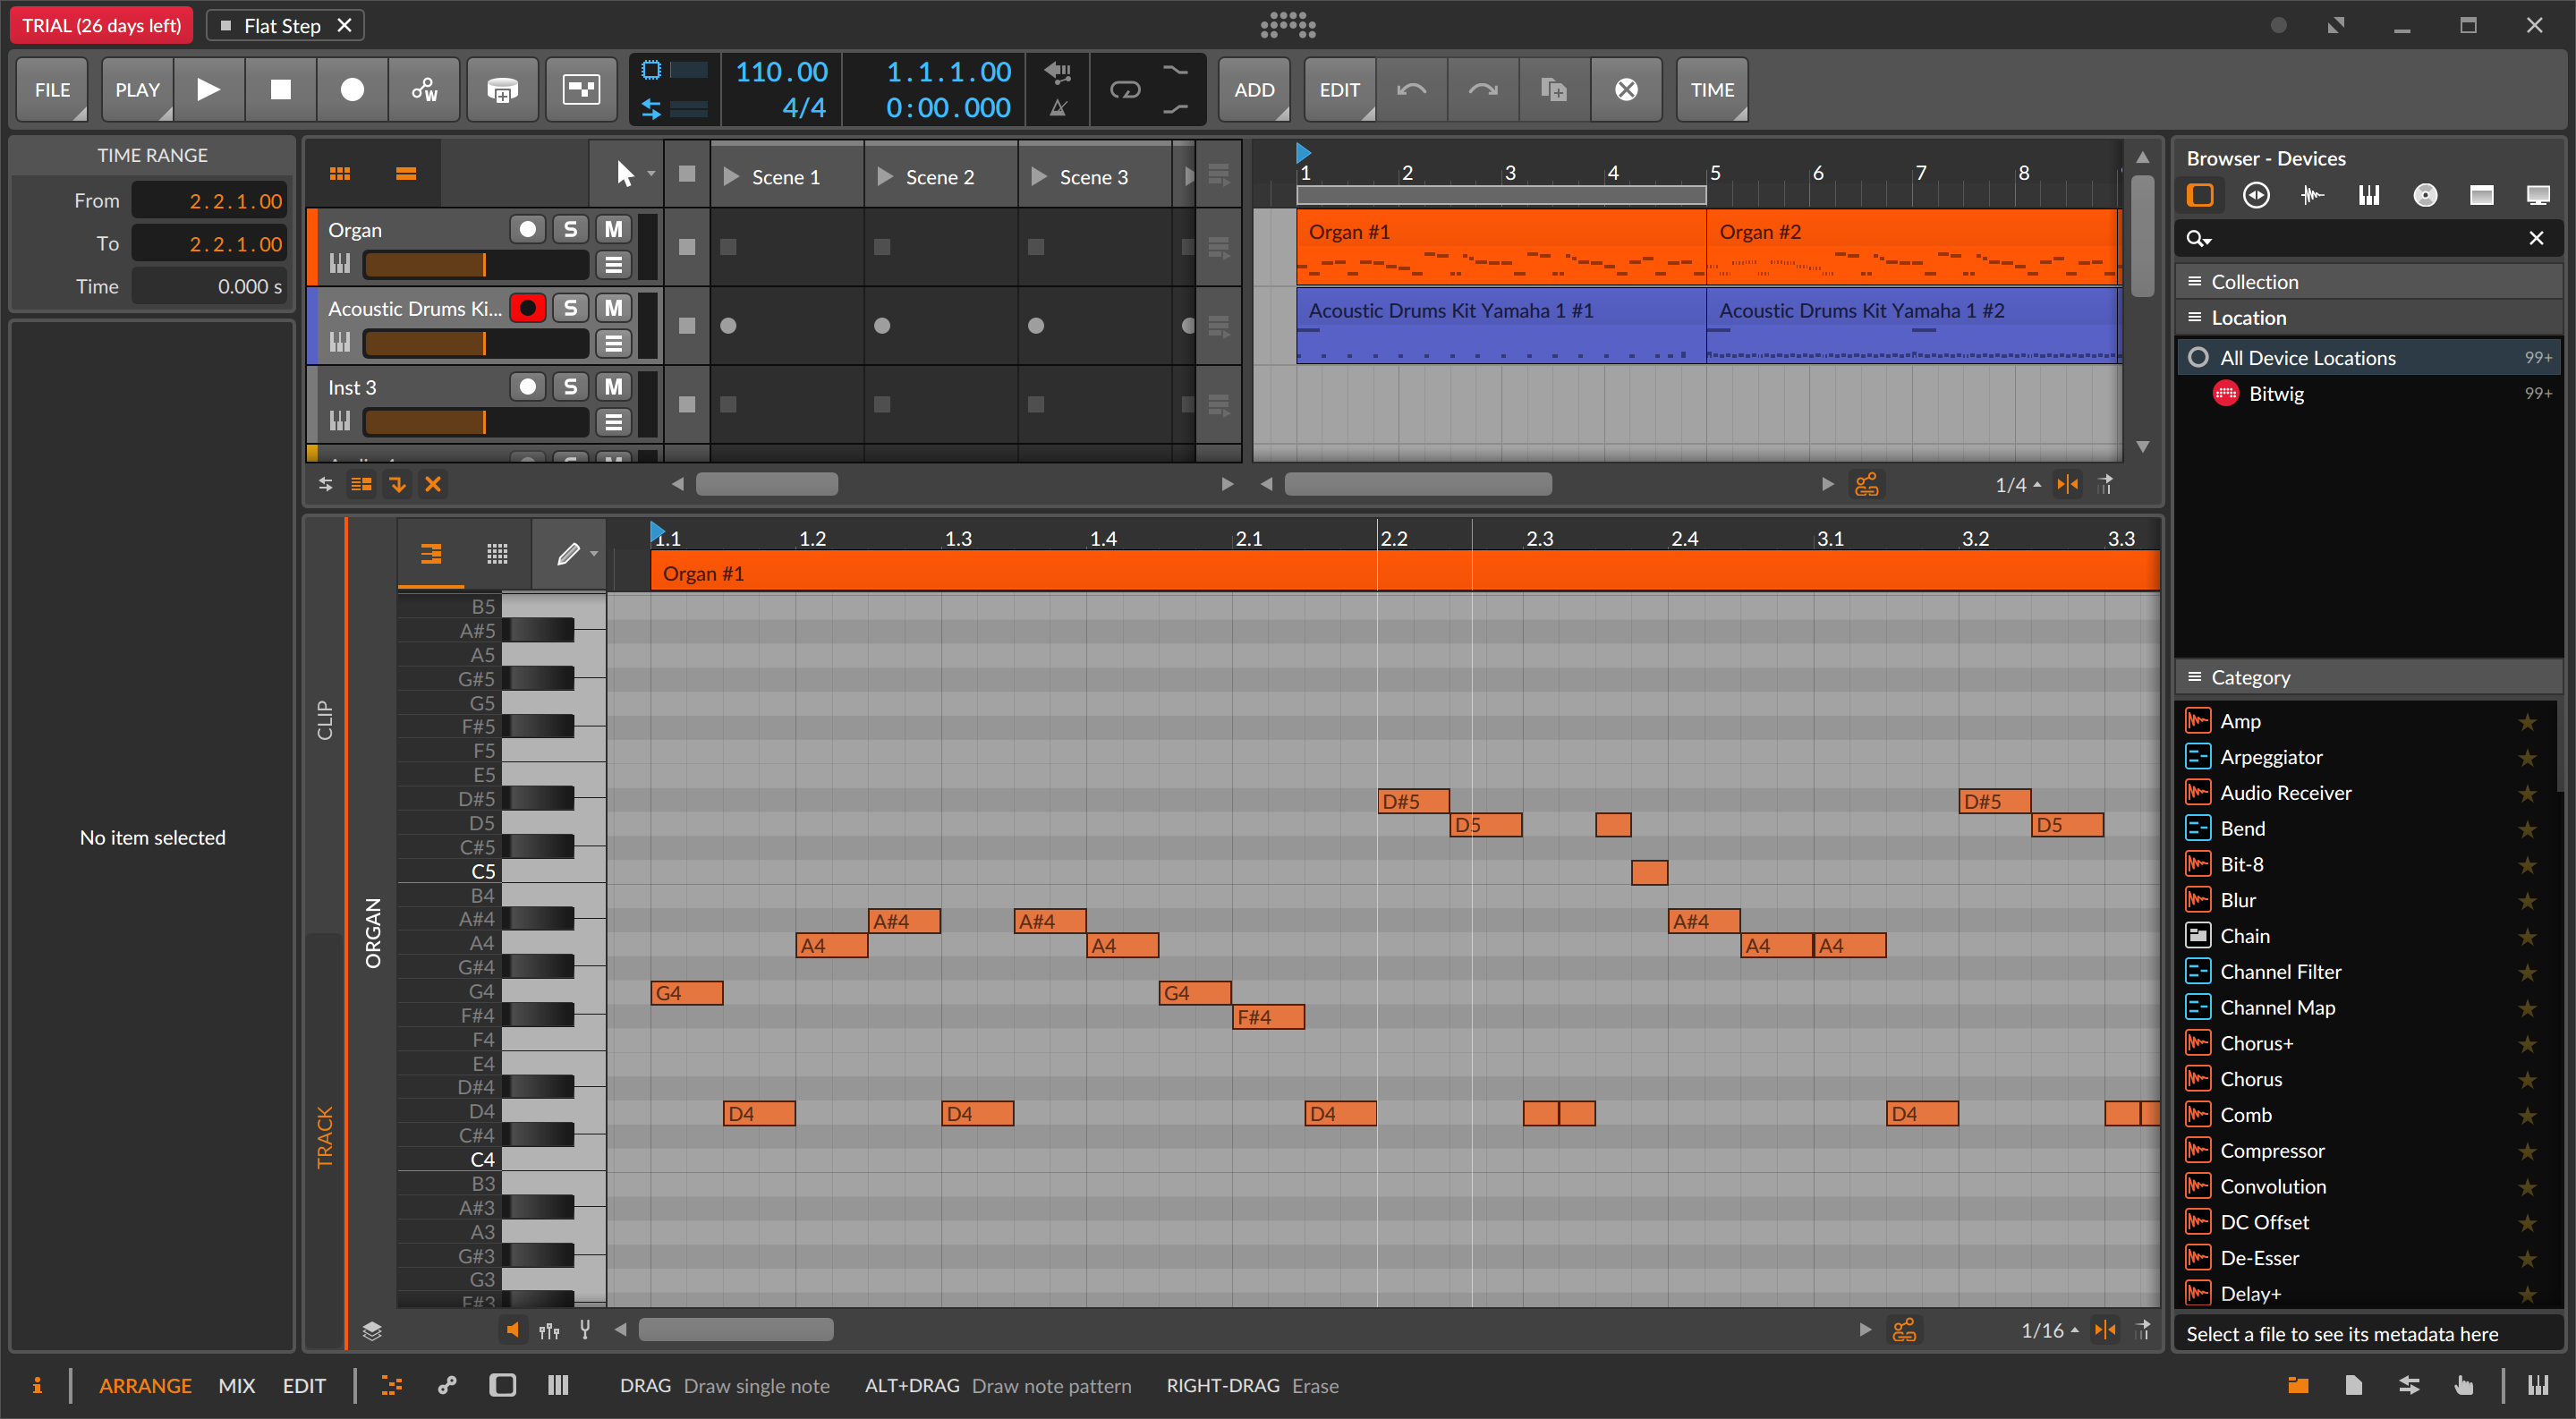Adjust Acoustic Drums volume fader

click(476, 343)
